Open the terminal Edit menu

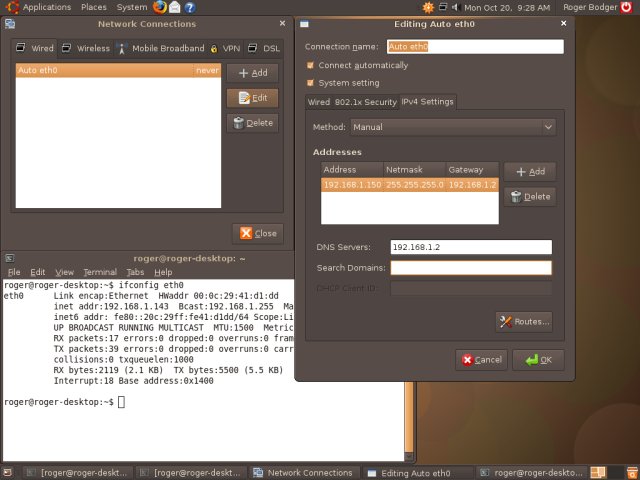pos(38,272)
